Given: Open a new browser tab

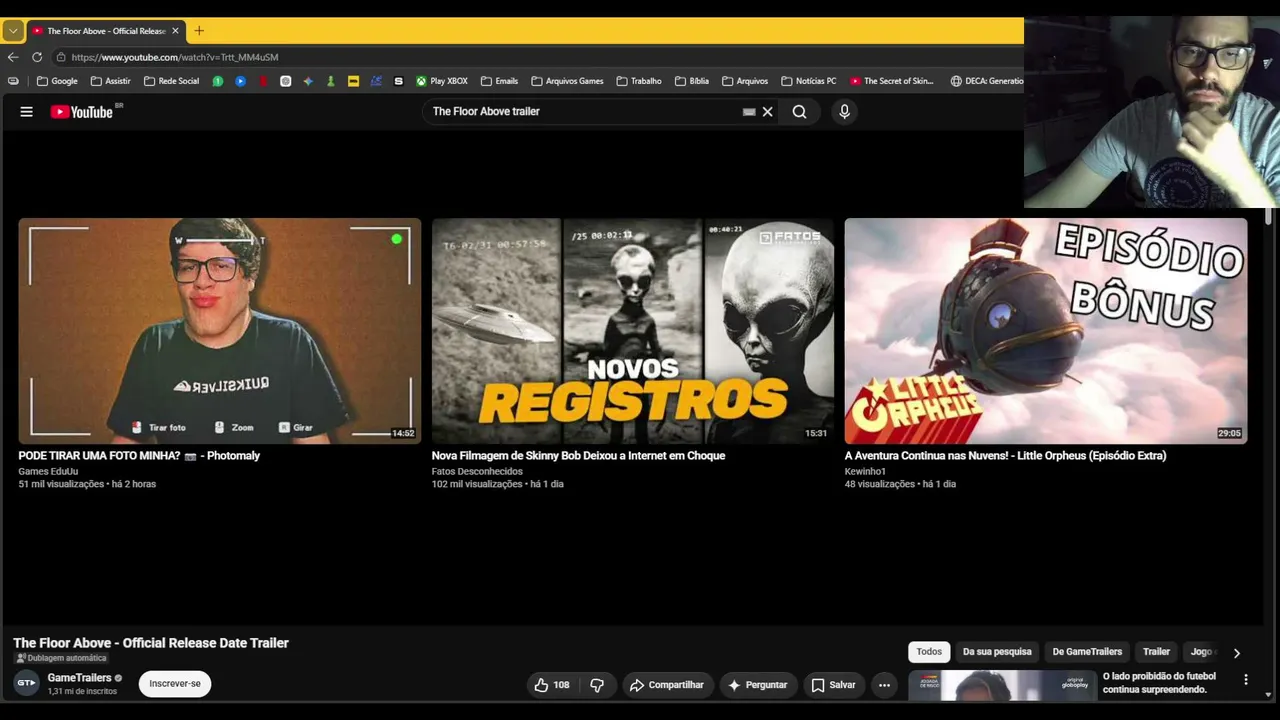Looking at the screenshot, I should click(199, 31).
